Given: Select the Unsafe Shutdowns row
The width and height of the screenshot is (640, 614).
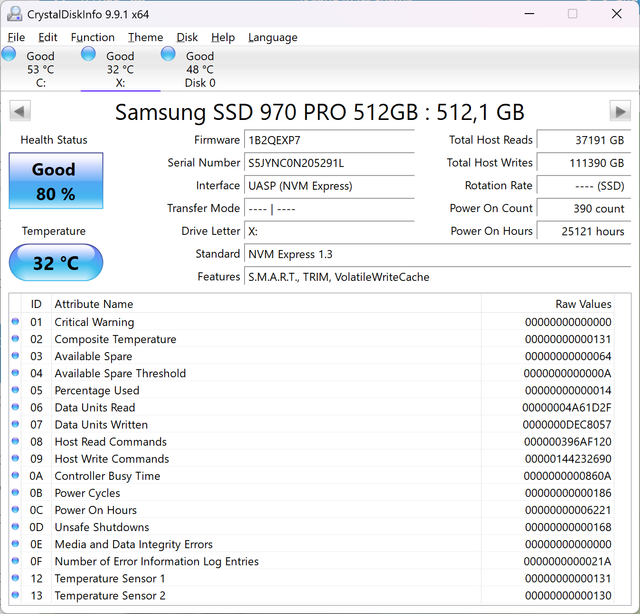Looking at the screenshot, I should tap(312, 528).
